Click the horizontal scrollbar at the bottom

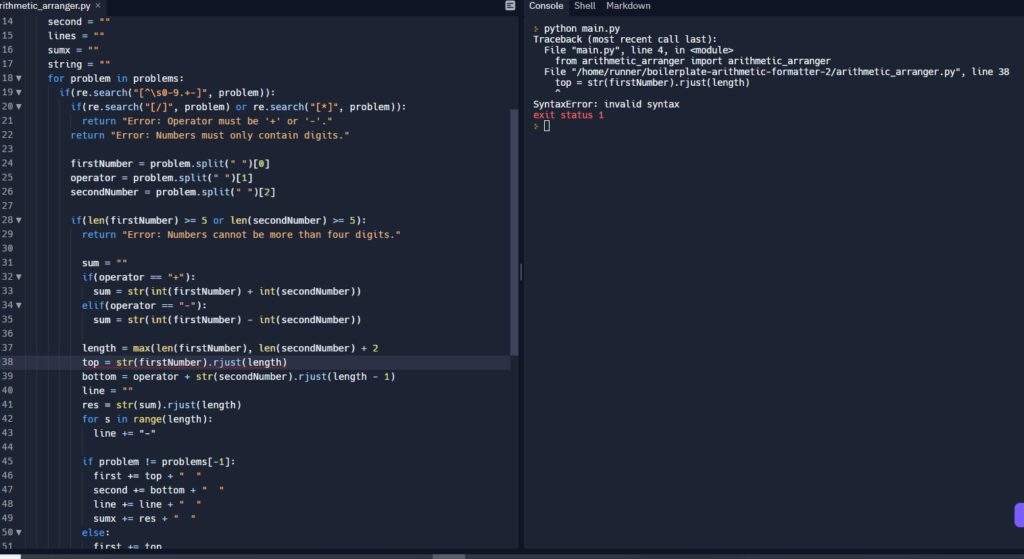(x=448, y=555)
